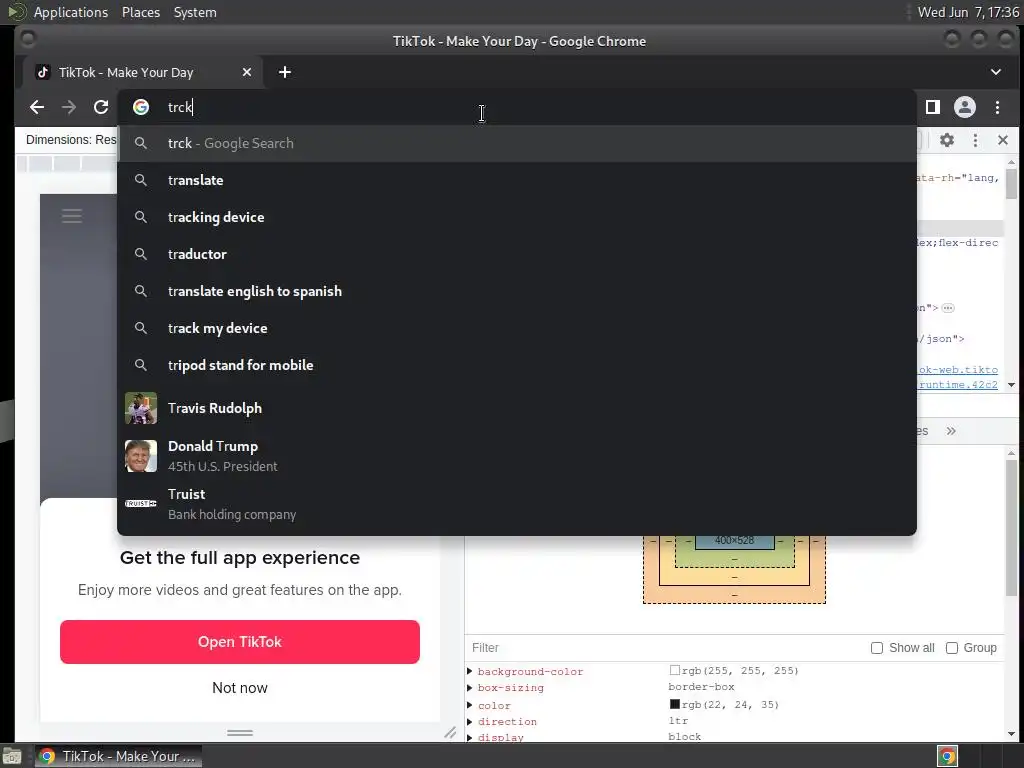Reload the TikTok page
The image size is (1024, 768).
click(101, 107)
